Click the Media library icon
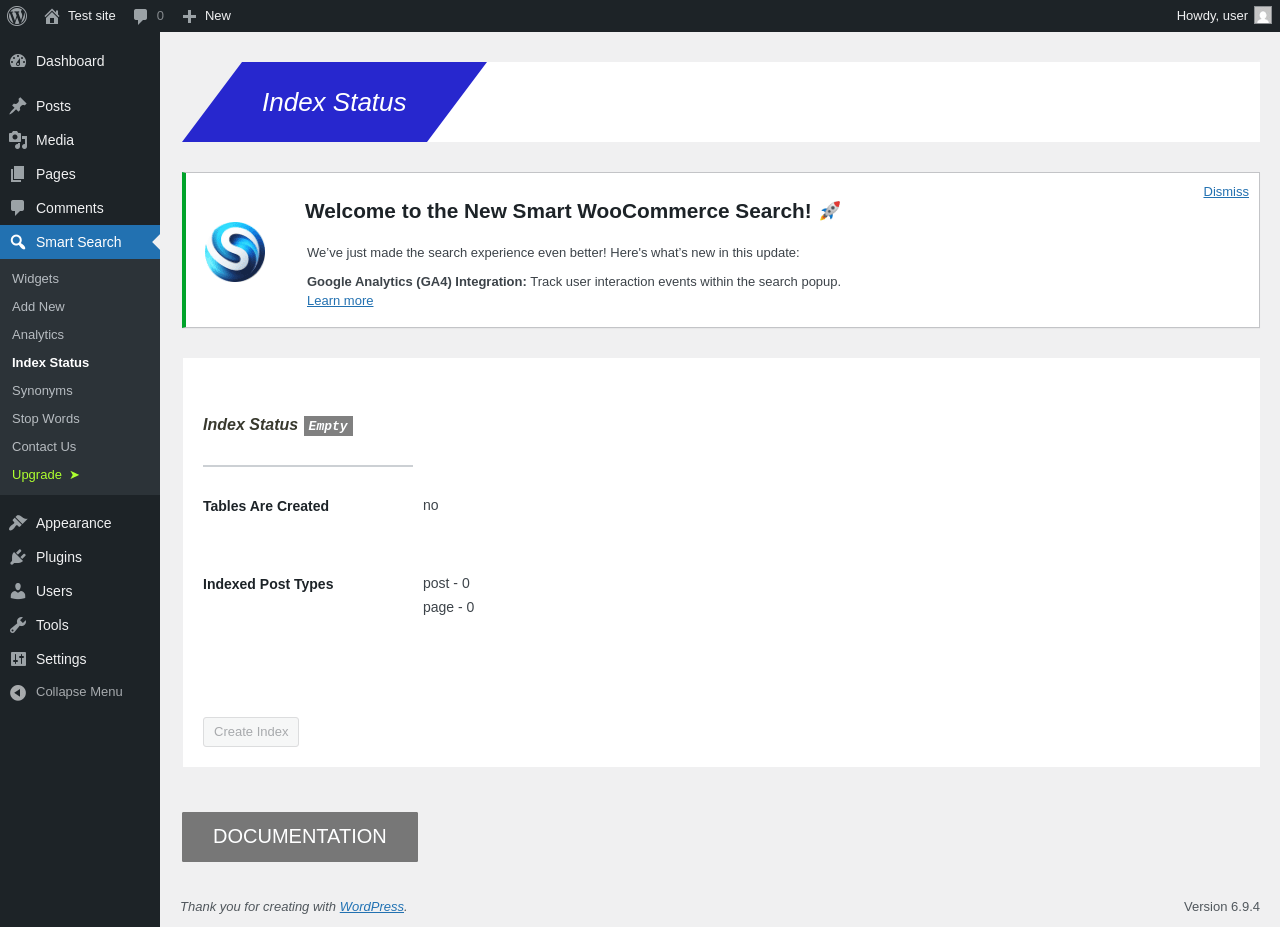The height and width of the screenshot is (927, 1280). click(18, 140)
